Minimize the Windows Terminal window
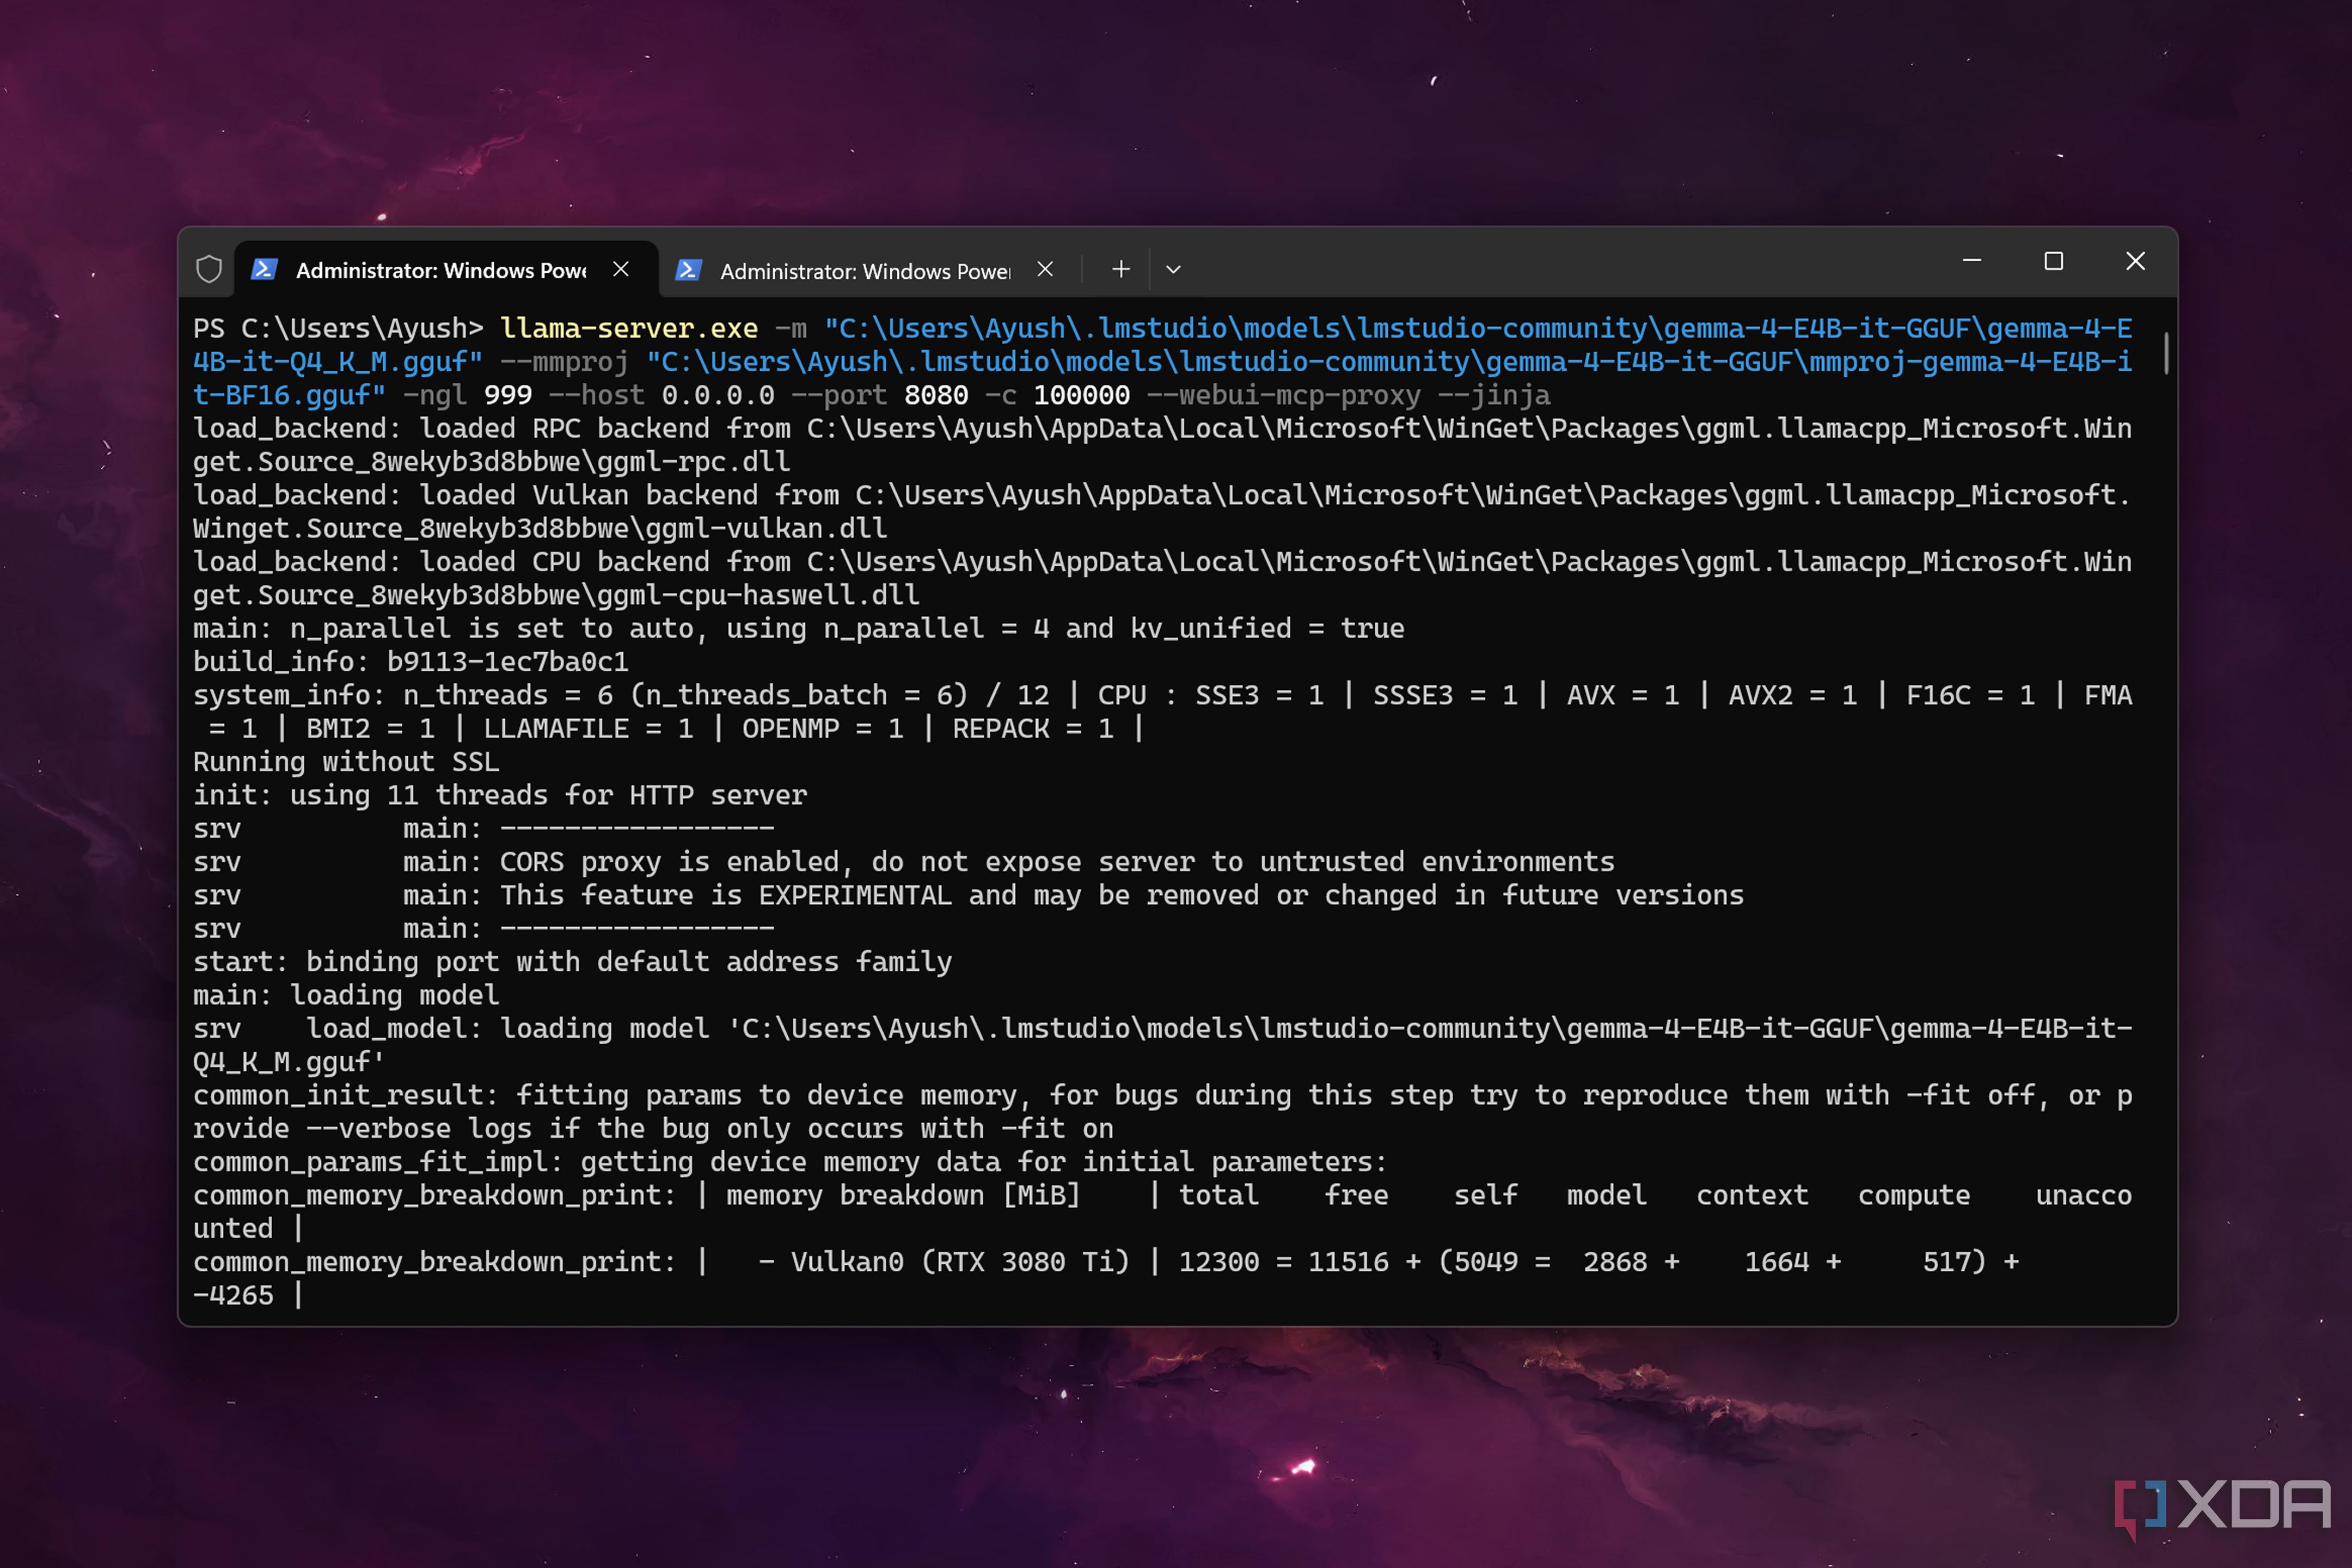This screenshot has height=1568, width=2352. tap(1972, 261)
